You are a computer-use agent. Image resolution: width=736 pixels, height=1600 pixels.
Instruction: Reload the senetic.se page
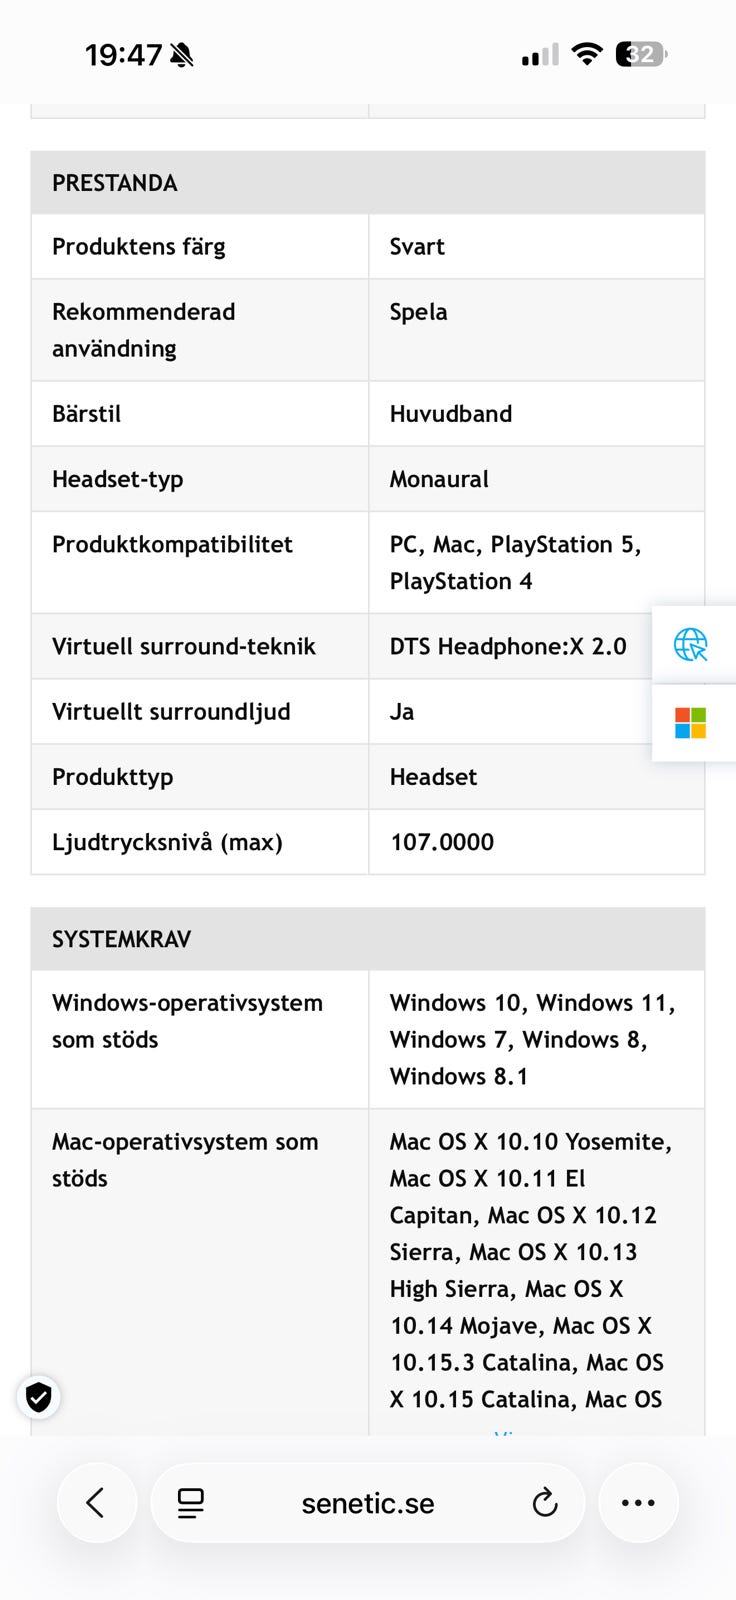pos(544,1502)
